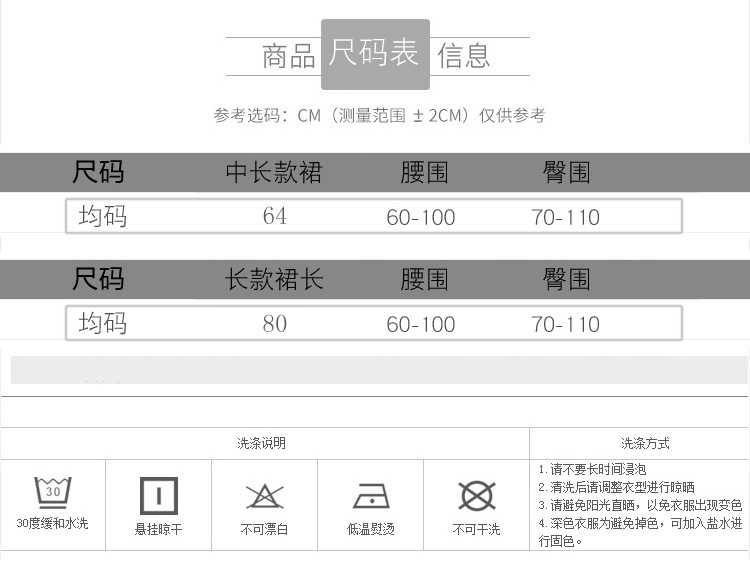Click 均码 in the mid-length skirt row
Screen dimensions: 750x582
coord(102,216)
